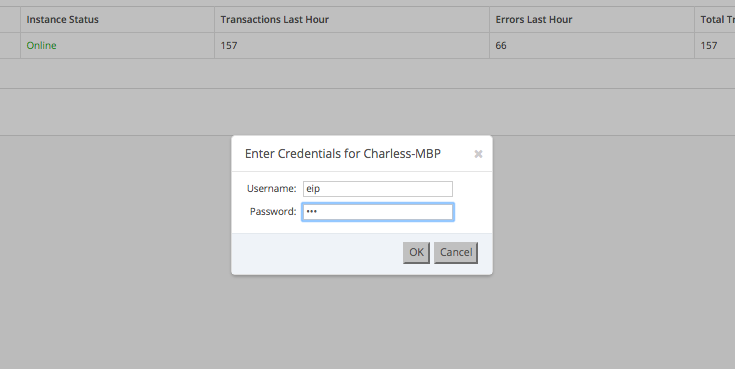The height and width of the screenshot is (369, 735).
Task: Click the partially visible Total column header
Action: click(717, 20)
